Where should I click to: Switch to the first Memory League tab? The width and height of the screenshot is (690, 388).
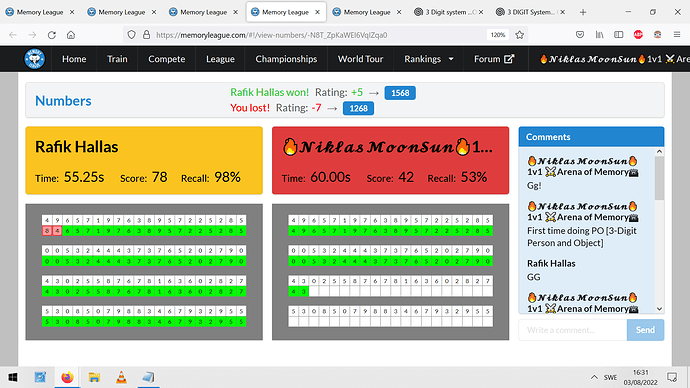40,12
